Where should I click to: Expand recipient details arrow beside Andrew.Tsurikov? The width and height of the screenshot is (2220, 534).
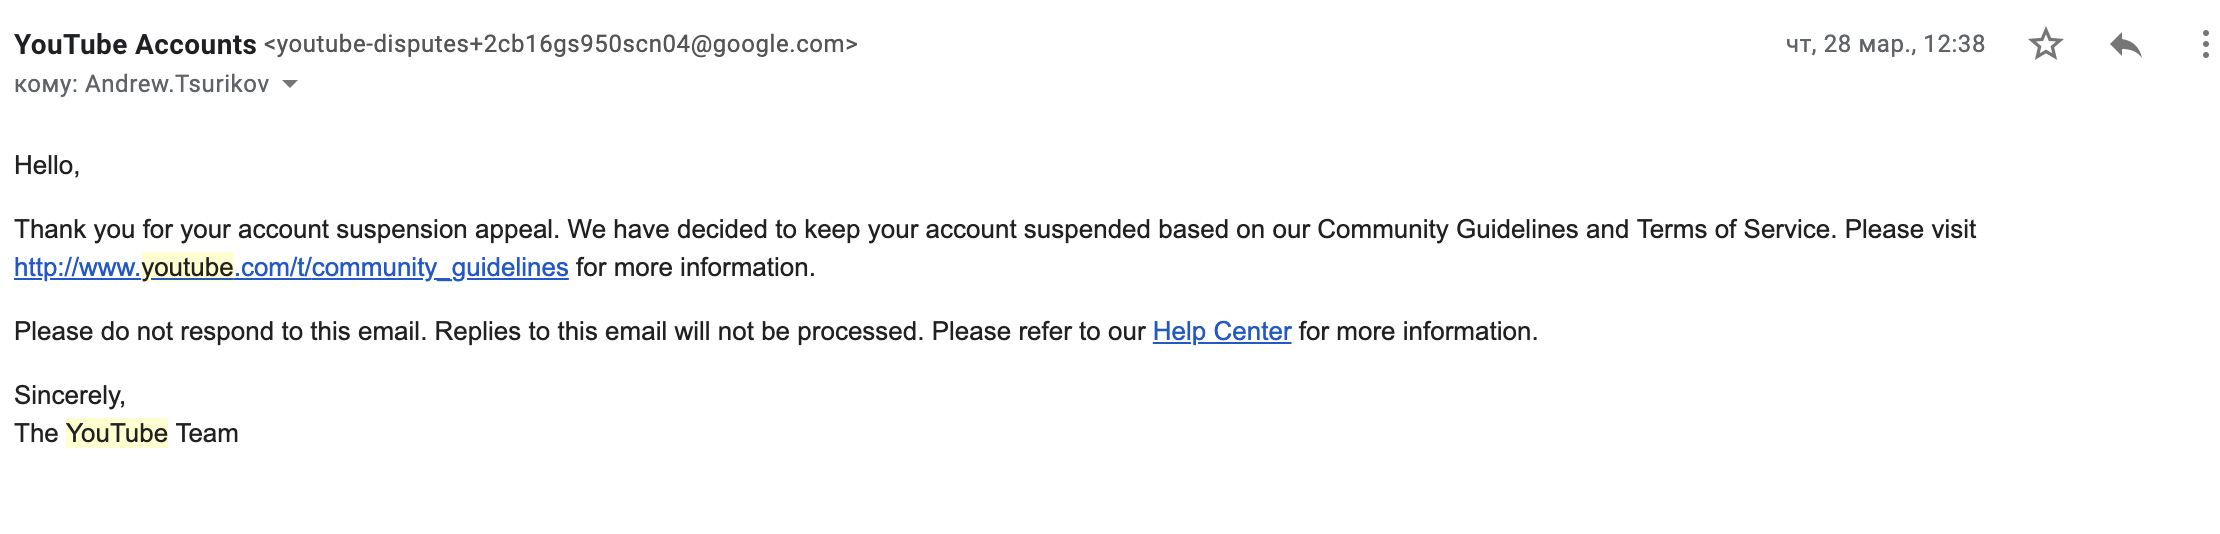coord(290,84)
